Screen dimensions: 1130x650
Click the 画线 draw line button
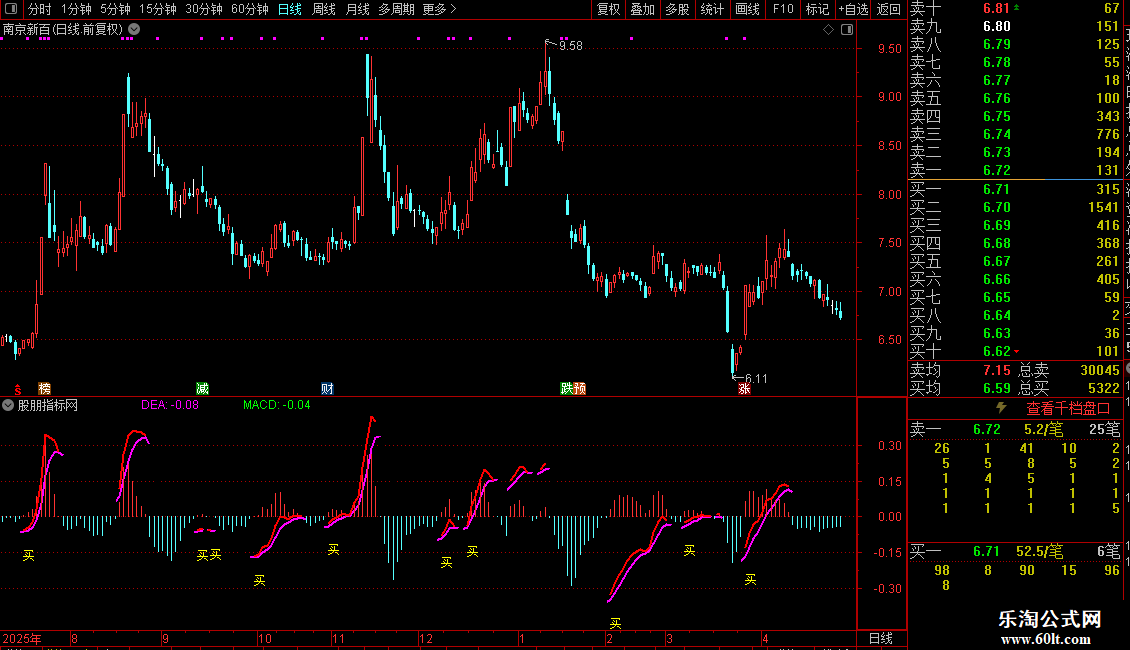[747, 9]
